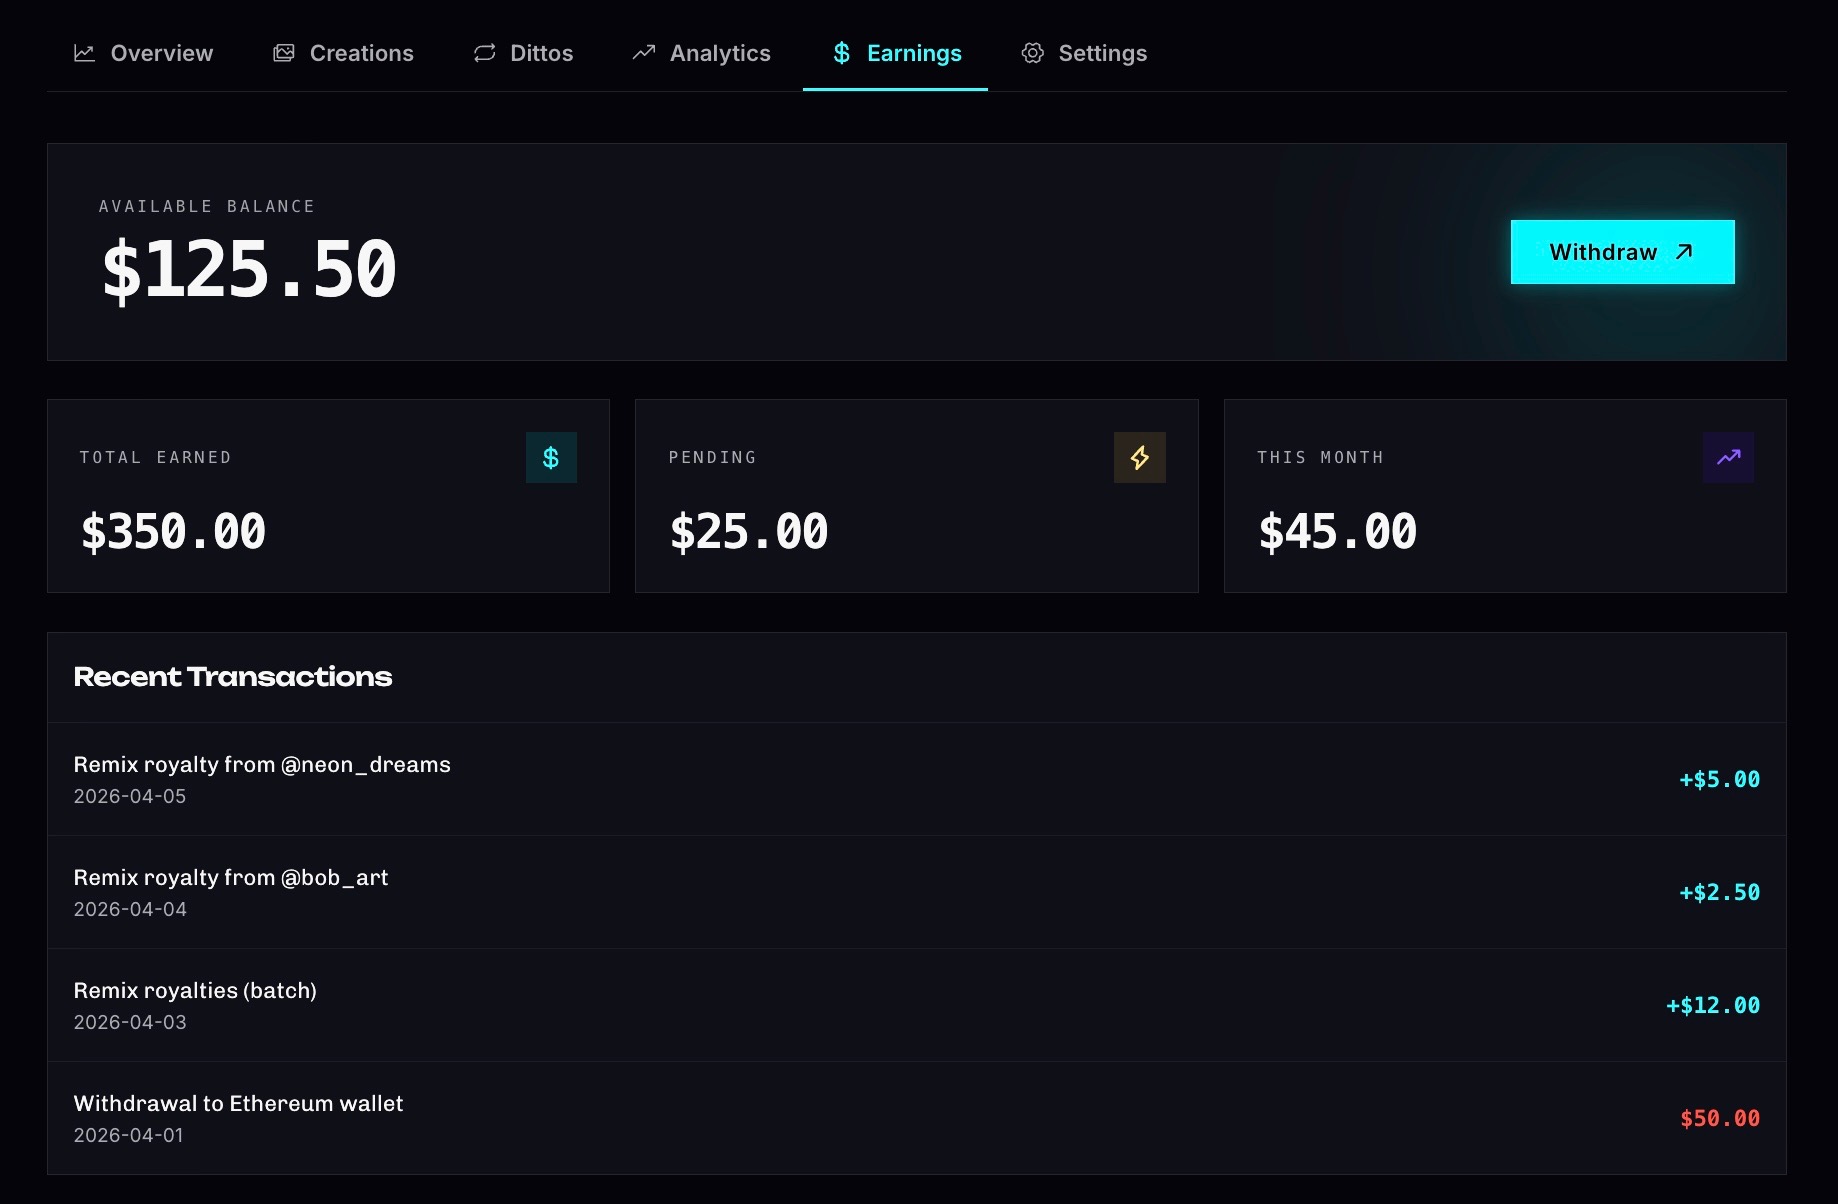The width and height of the screenshot is (1838, 1204).
Task: Open the Remix royalties (batch) transaction
Action: tap(917, 1005)
